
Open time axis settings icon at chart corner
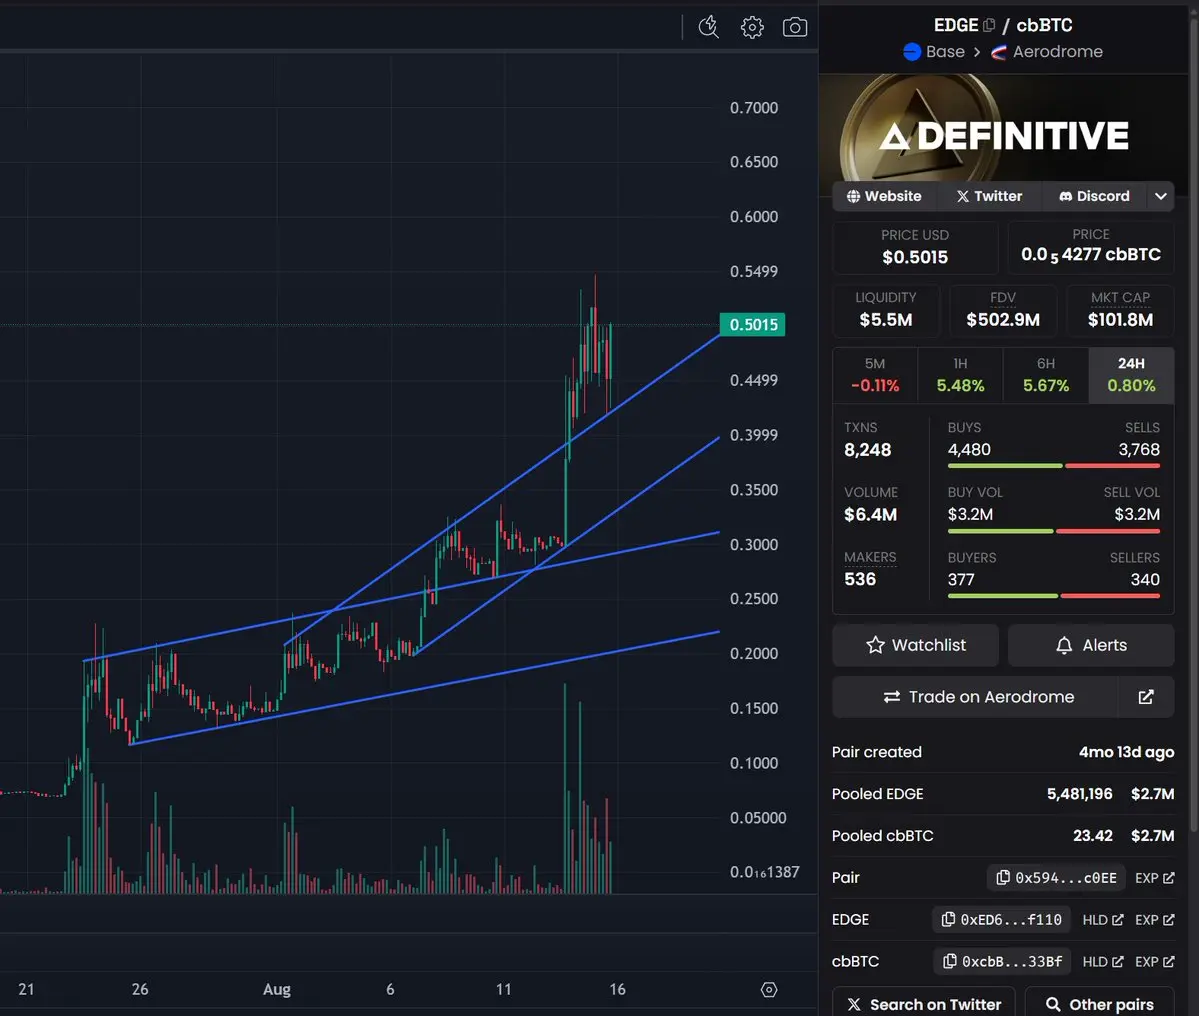769,989
